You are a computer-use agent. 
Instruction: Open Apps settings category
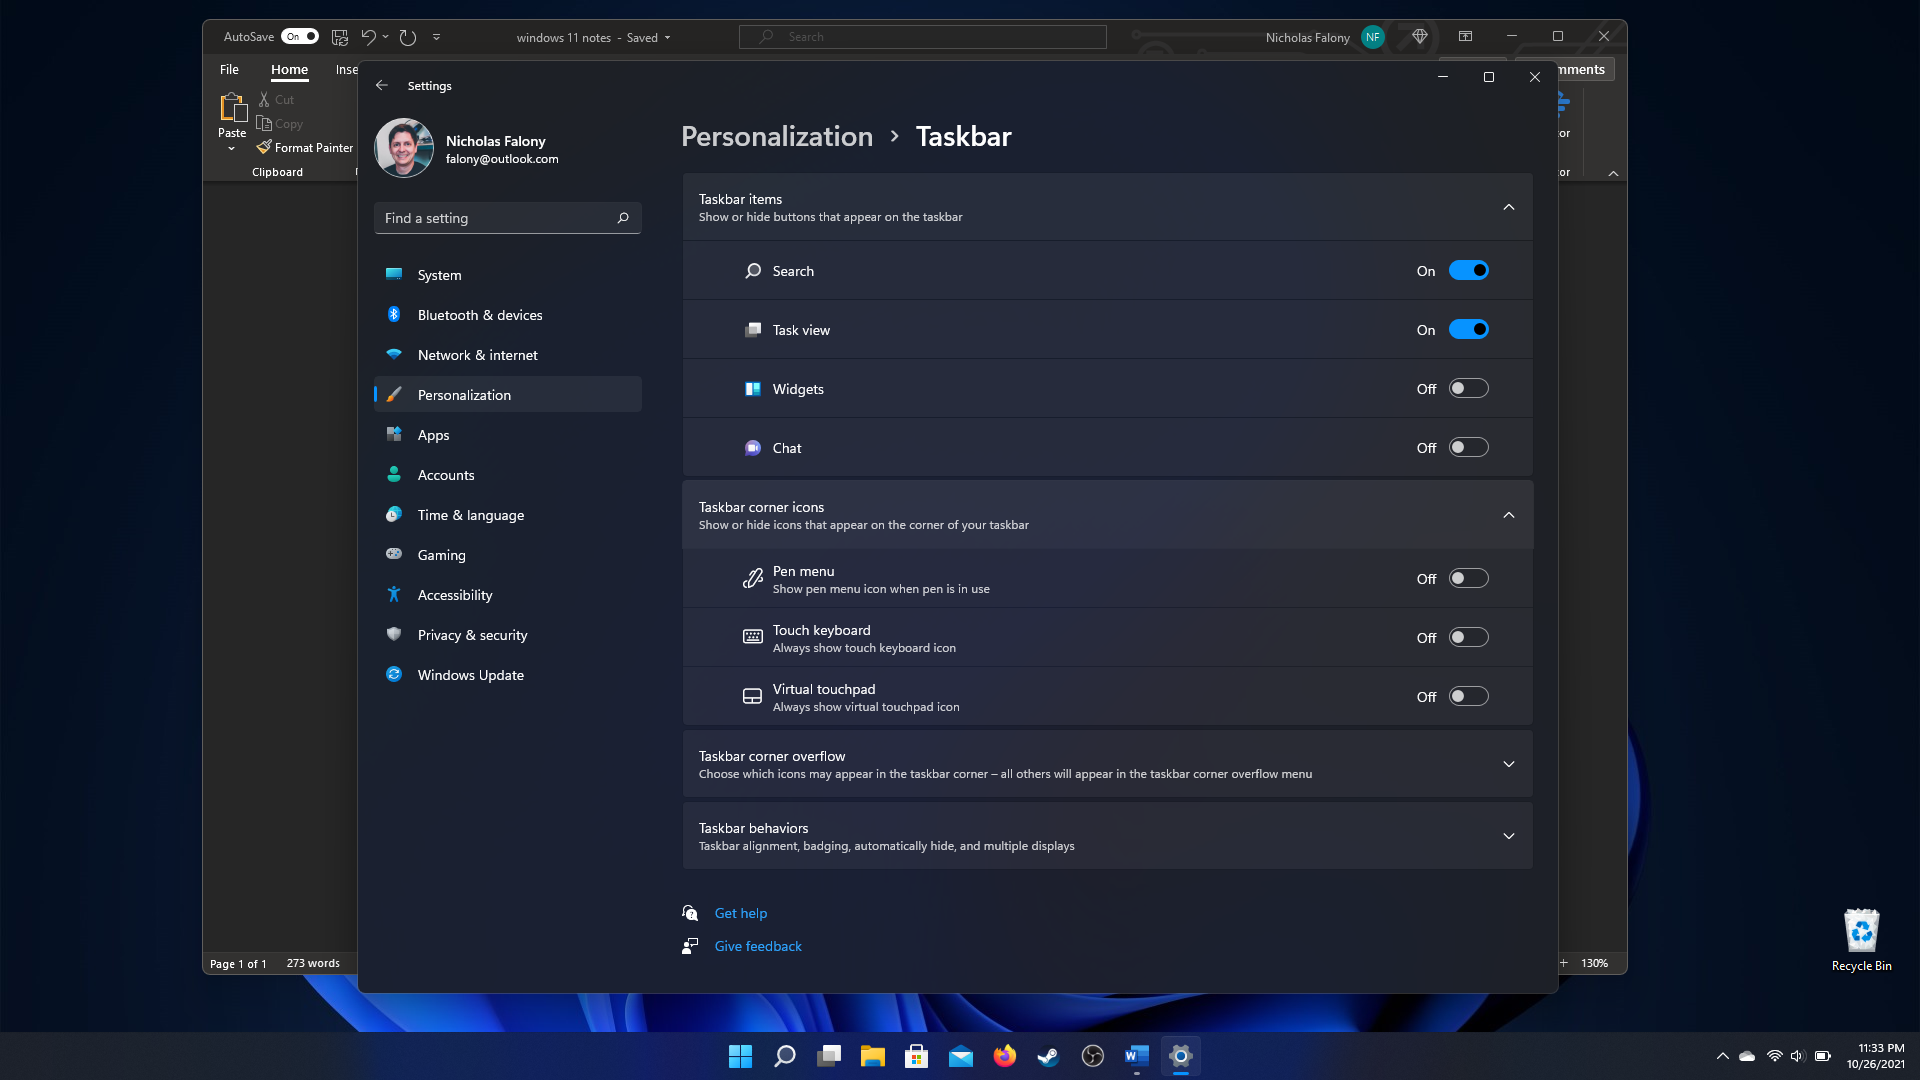click(508, 435)
